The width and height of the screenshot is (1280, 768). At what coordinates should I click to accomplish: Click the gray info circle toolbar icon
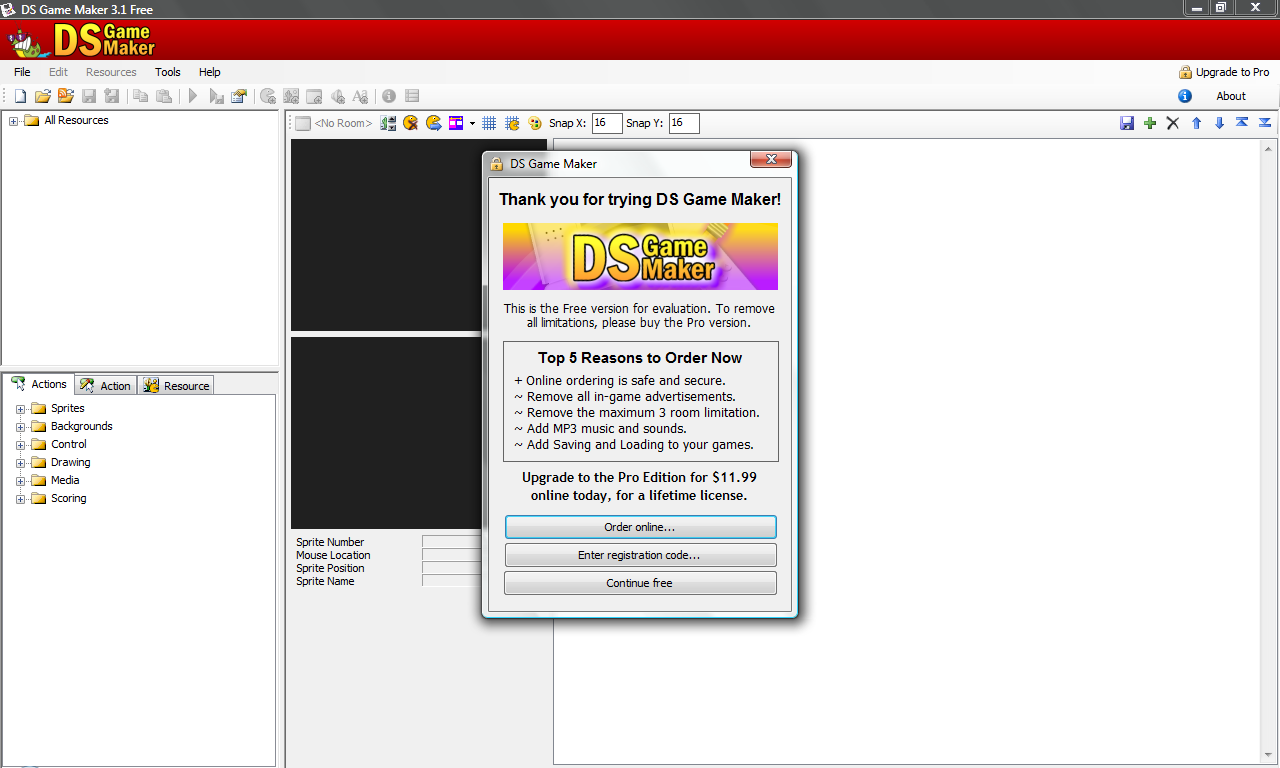389,96
